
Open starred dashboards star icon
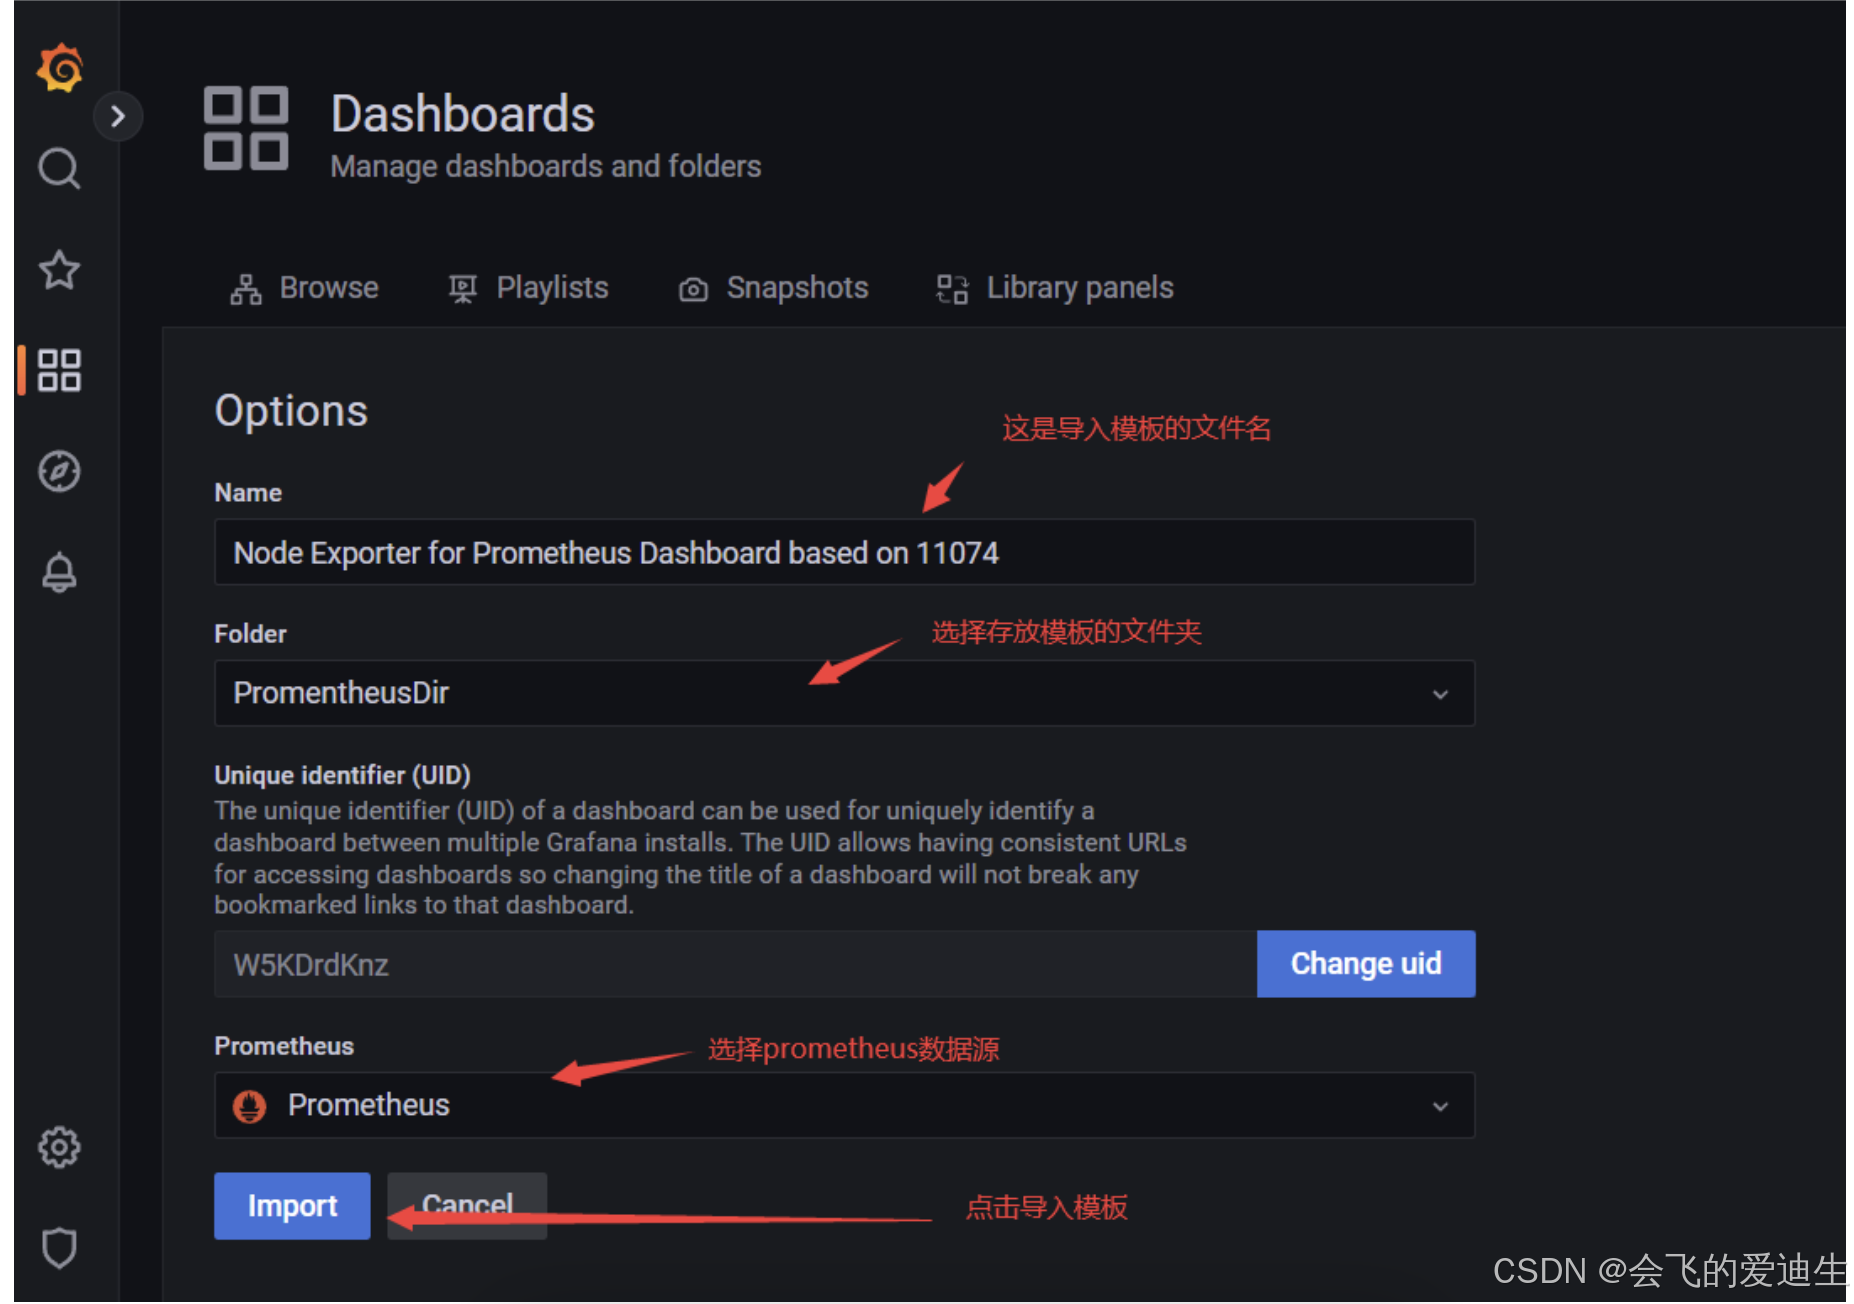[59, 270]
